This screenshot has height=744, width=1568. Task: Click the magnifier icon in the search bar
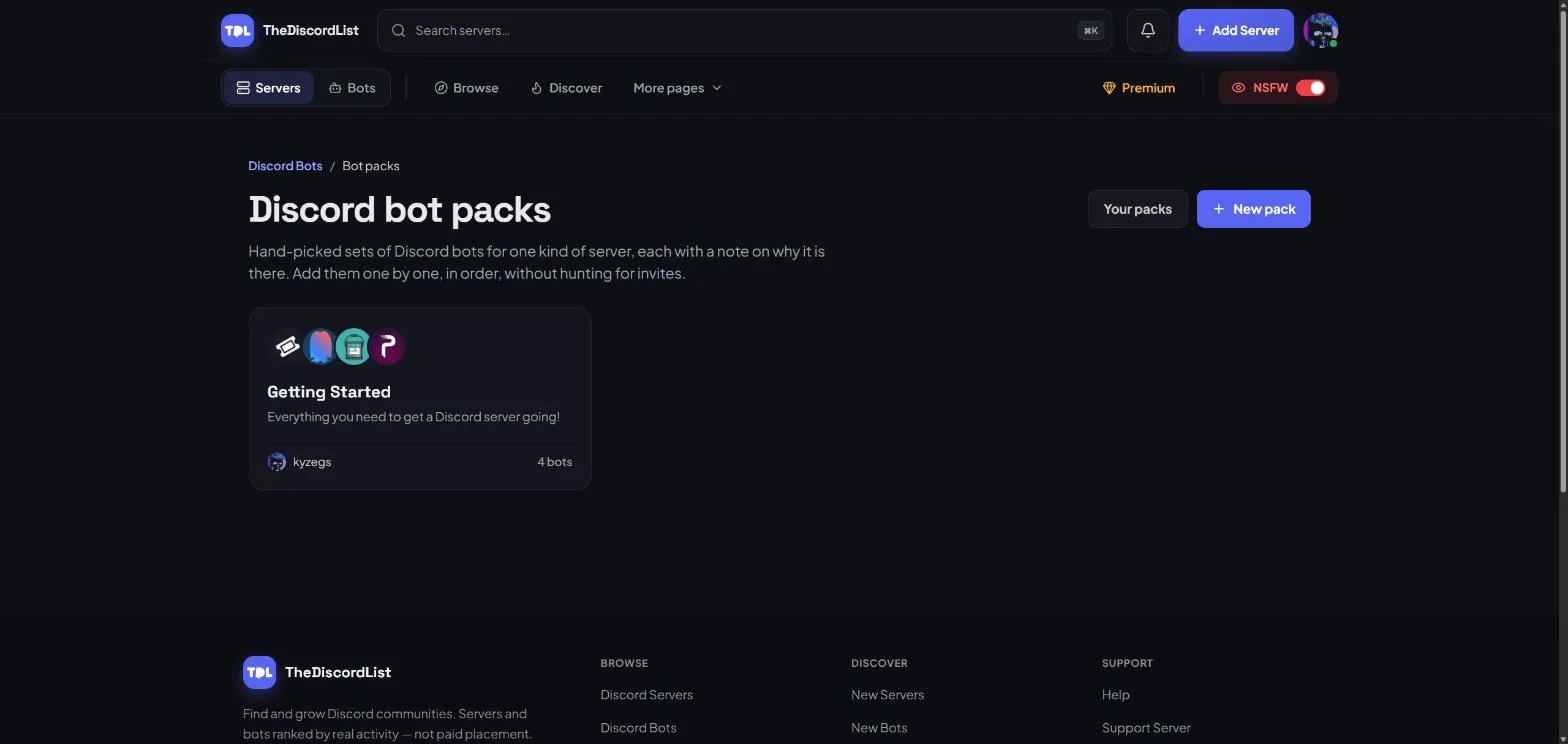click(x=398, y=30)
